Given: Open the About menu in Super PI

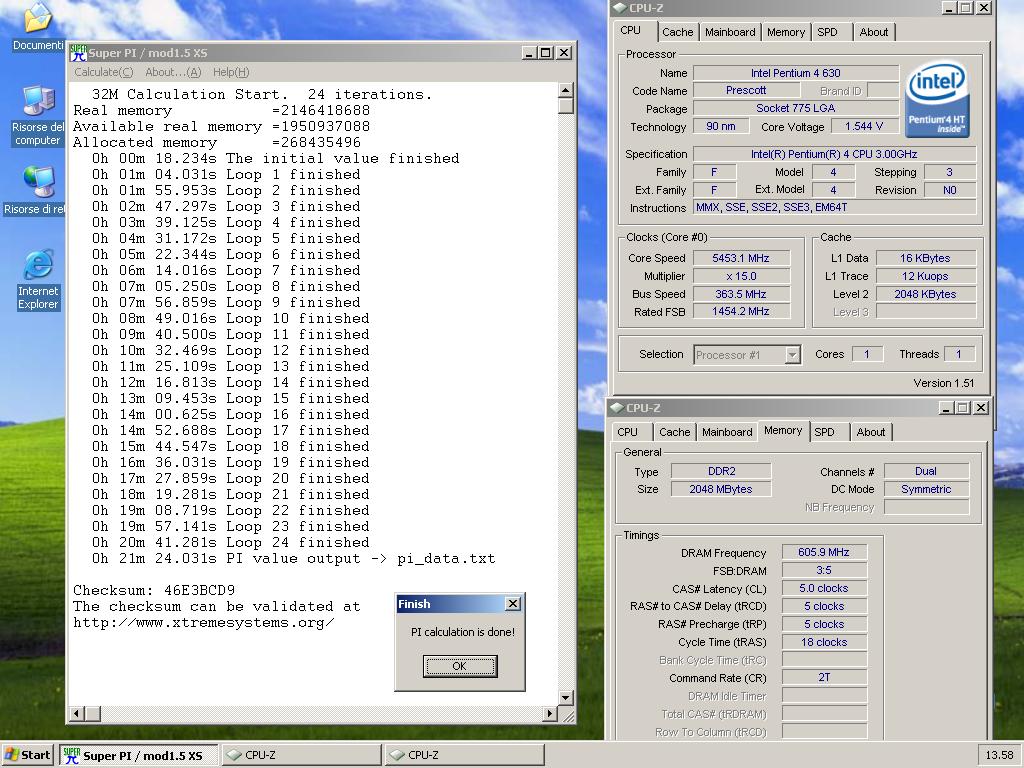Looking at the screenshot, I should point(173,72).
